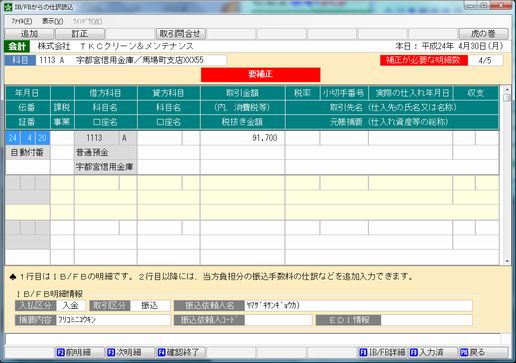Screen dimensions: 516x363
Task: Click the 戻る button
Action: coord(483,352)
